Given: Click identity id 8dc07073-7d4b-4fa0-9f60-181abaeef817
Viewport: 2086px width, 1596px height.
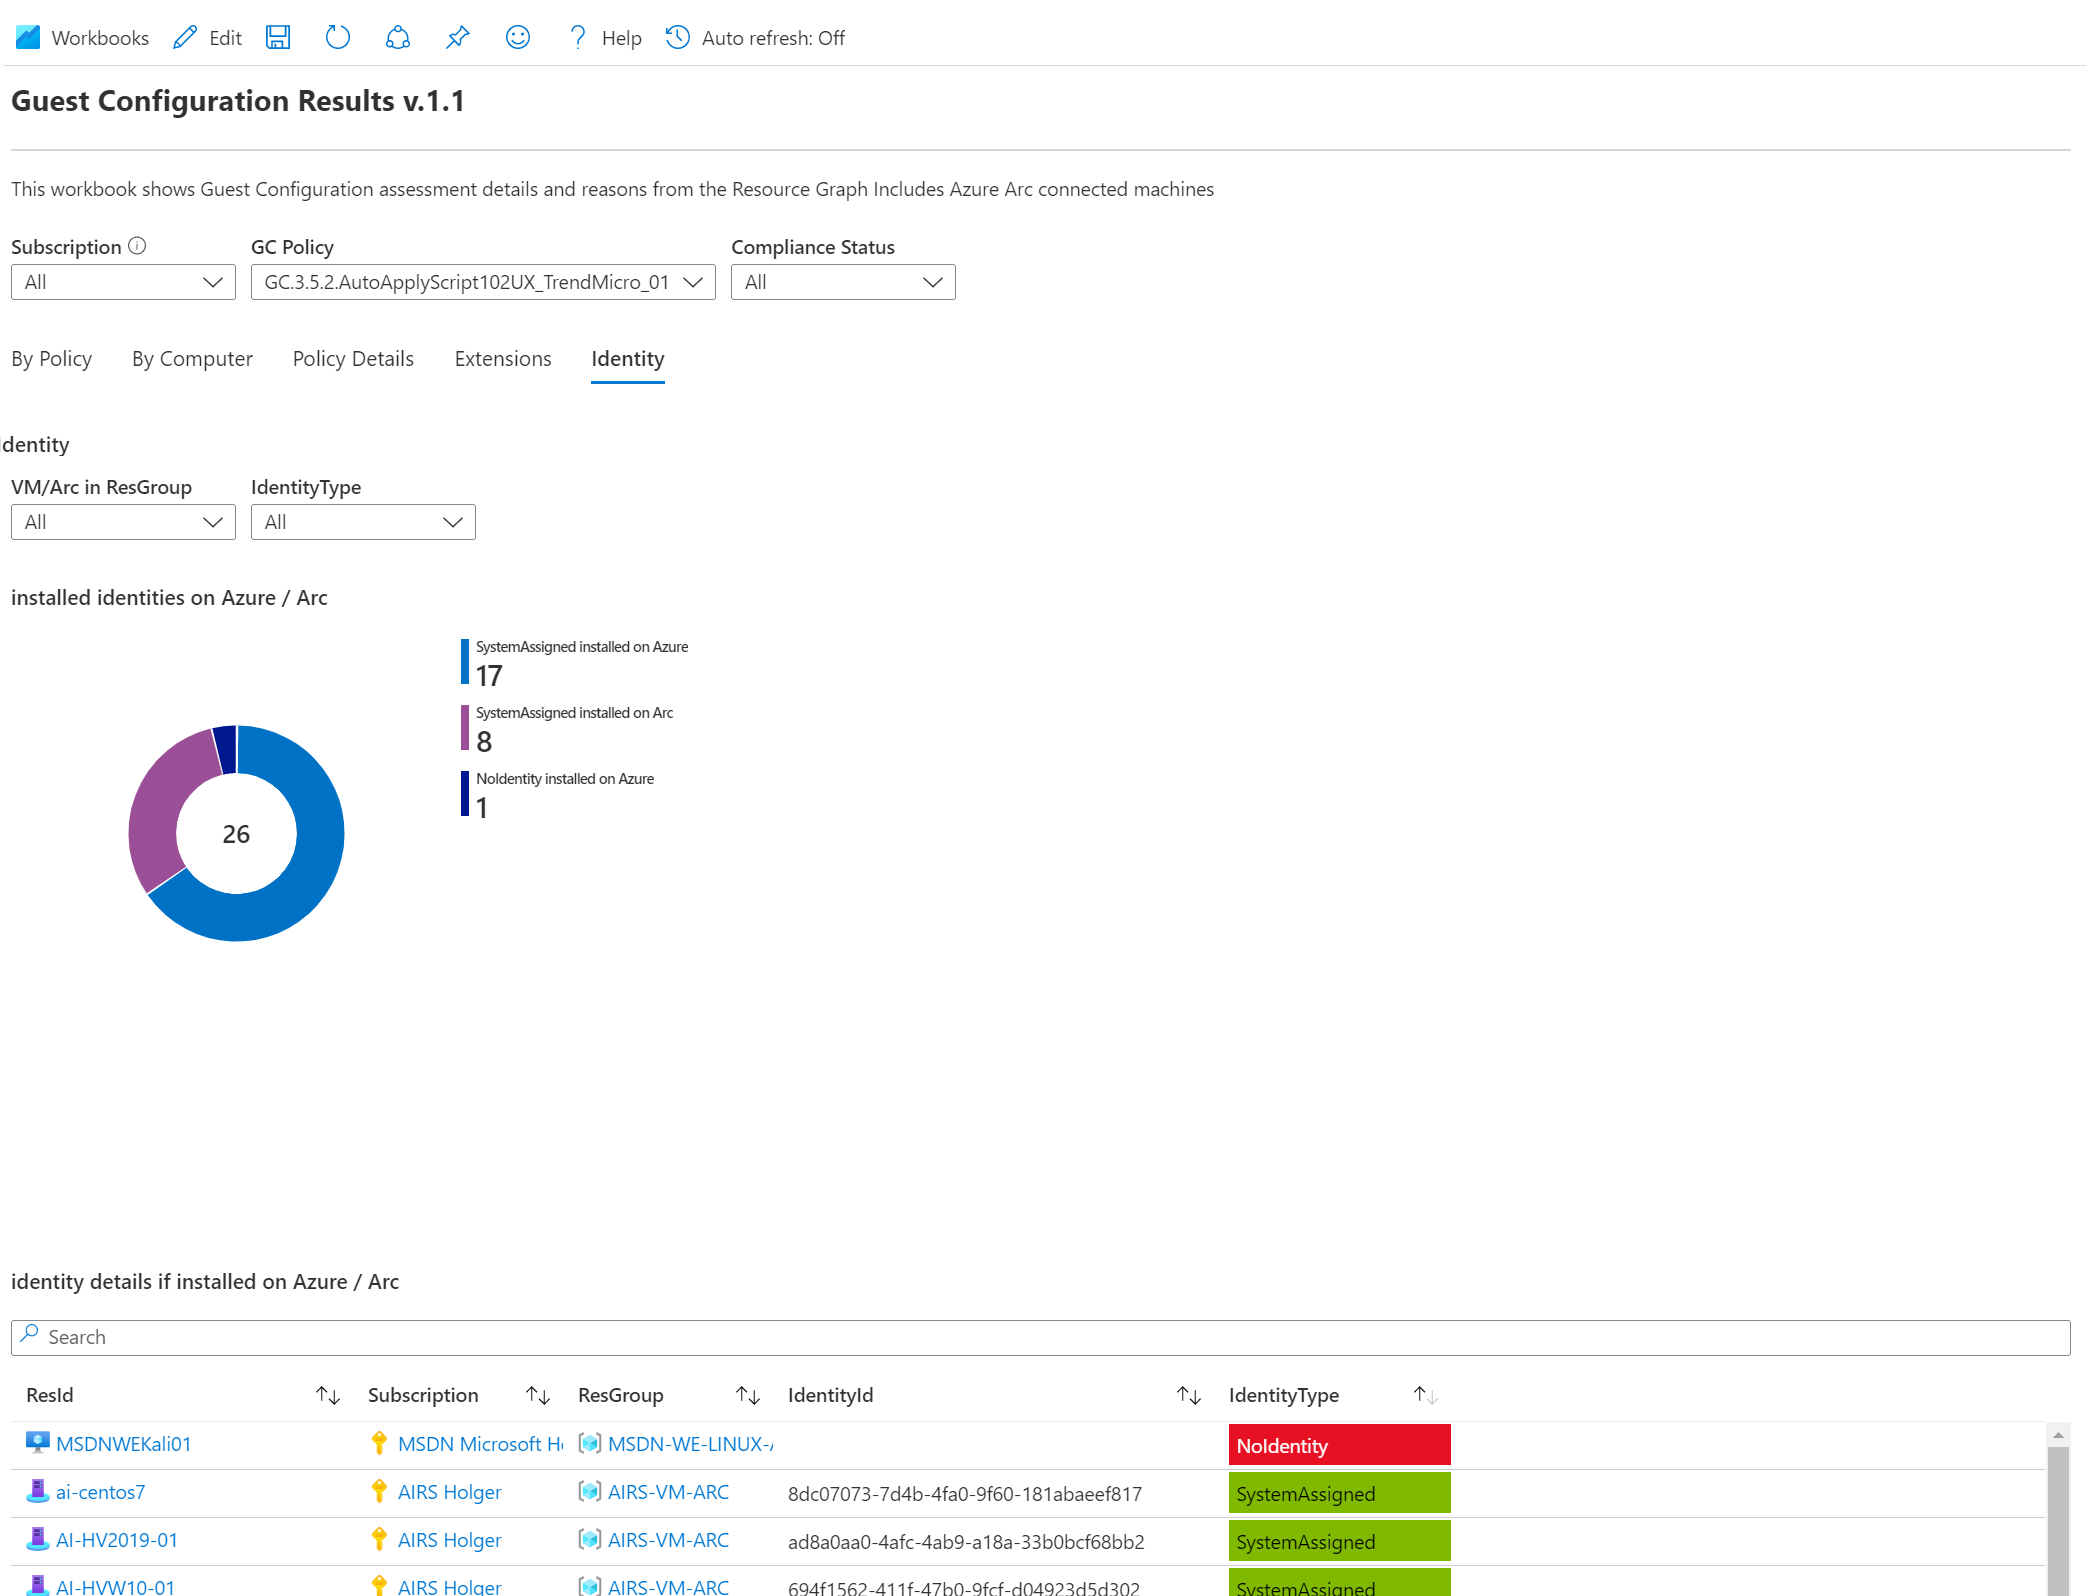Looking at the screenshot, I should pyautogui.click(x=965, y=1494).
